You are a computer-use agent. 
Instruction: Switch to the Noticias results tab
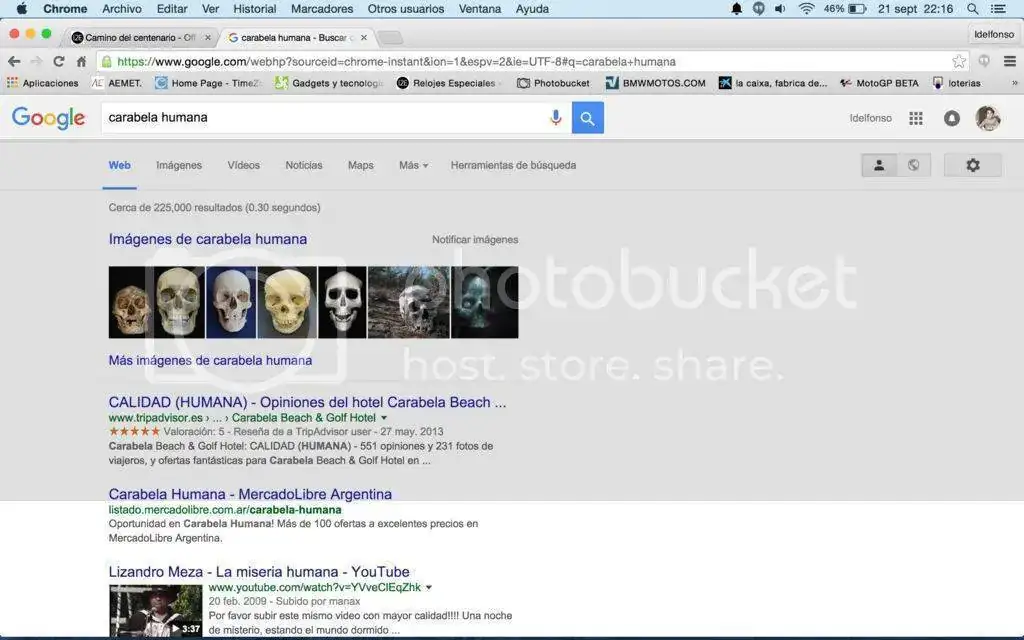click(304, 165)
